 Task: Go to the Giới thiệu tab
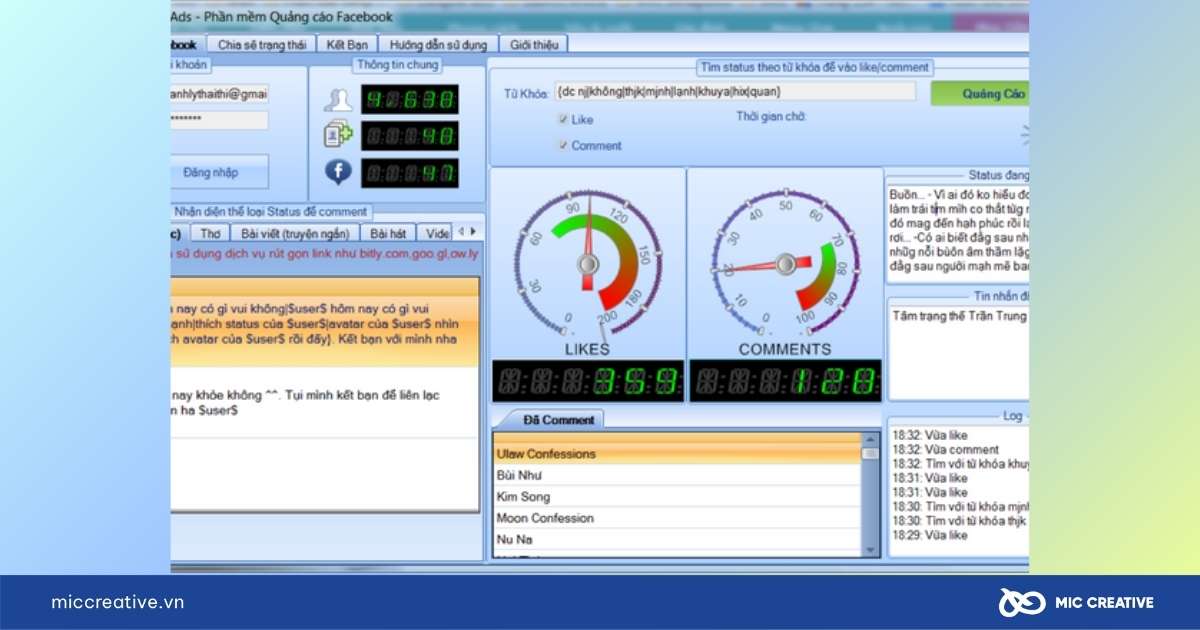[x=535, y=44]
